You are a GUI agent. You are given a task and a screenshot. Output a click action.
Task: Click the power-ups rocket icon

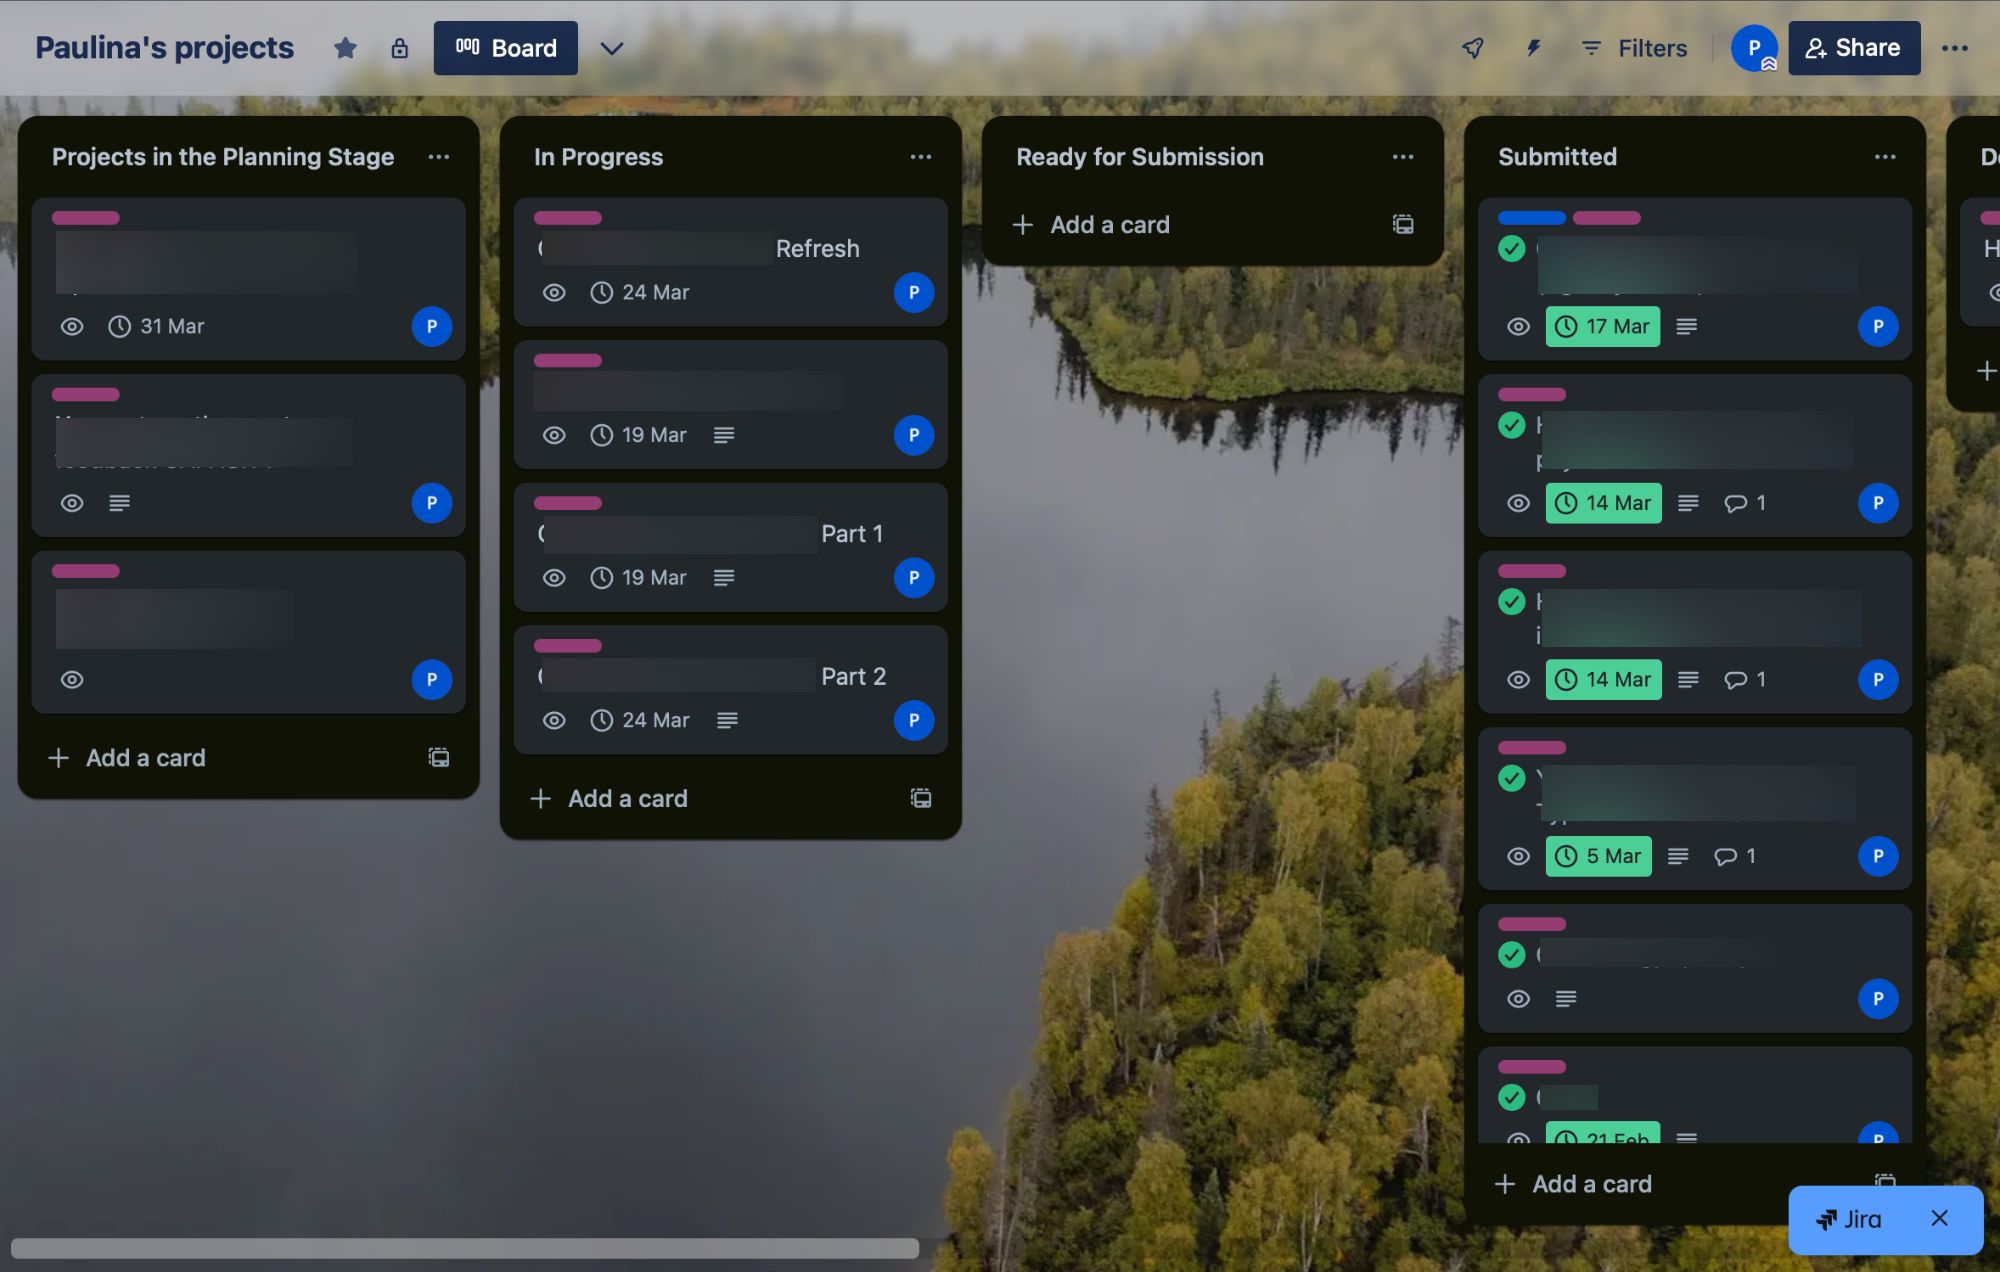click(x=1473, y=48)
